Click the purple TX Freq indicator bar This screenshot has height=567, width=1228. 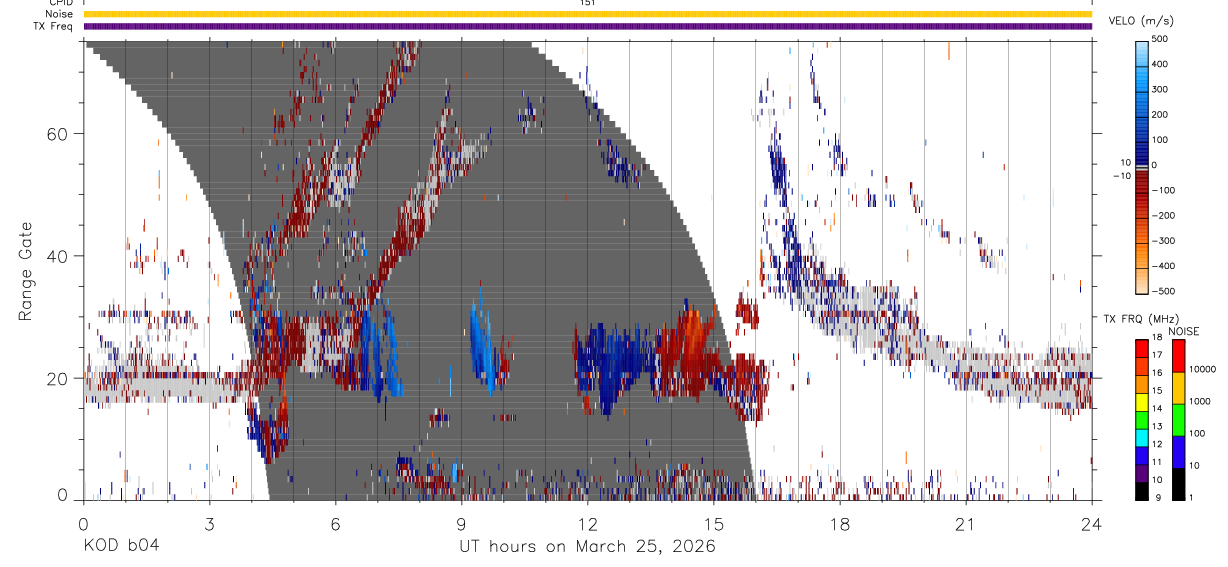point(587,26)
